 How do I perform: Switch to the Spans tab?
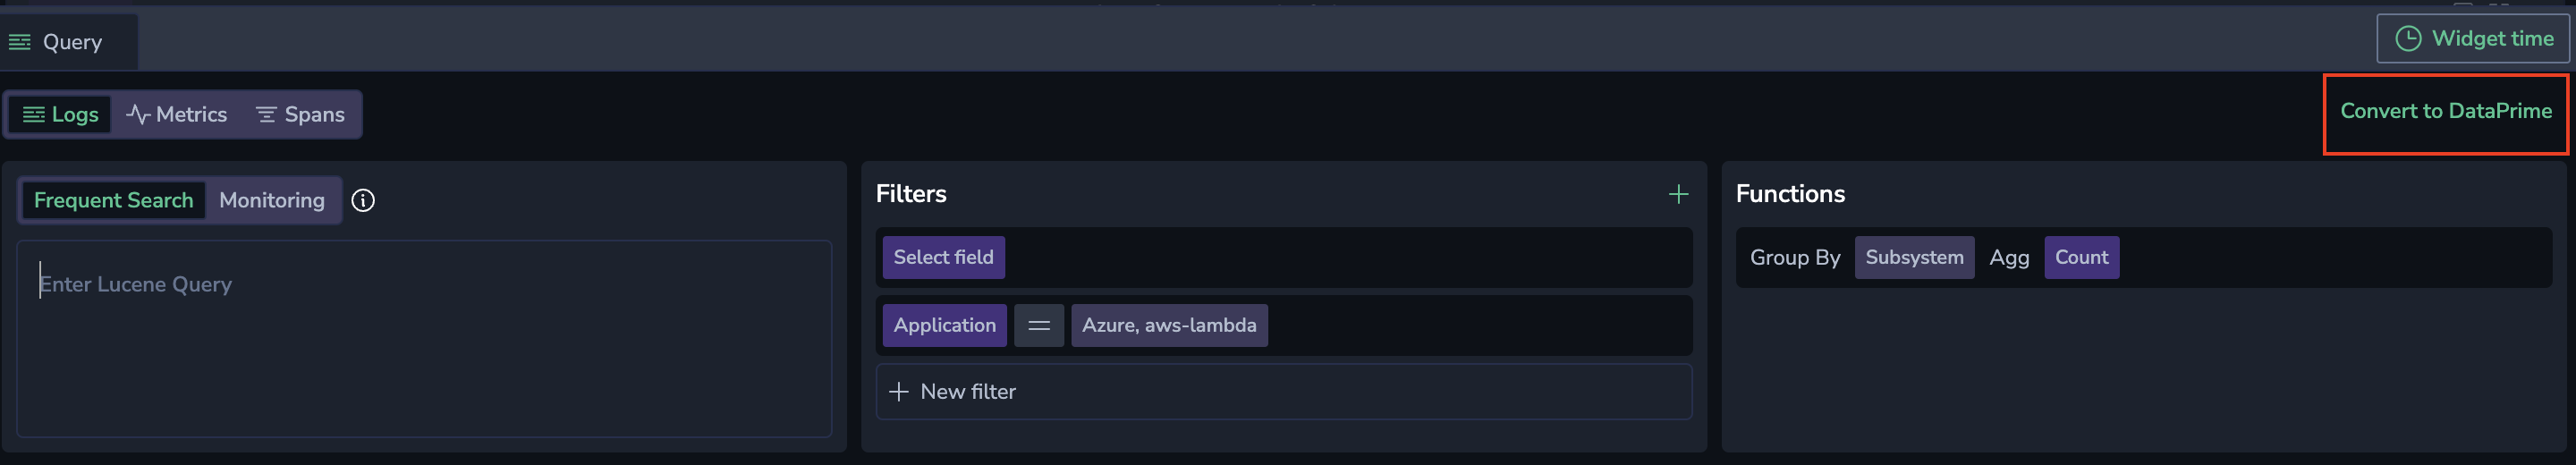click(x=300, y=115)
